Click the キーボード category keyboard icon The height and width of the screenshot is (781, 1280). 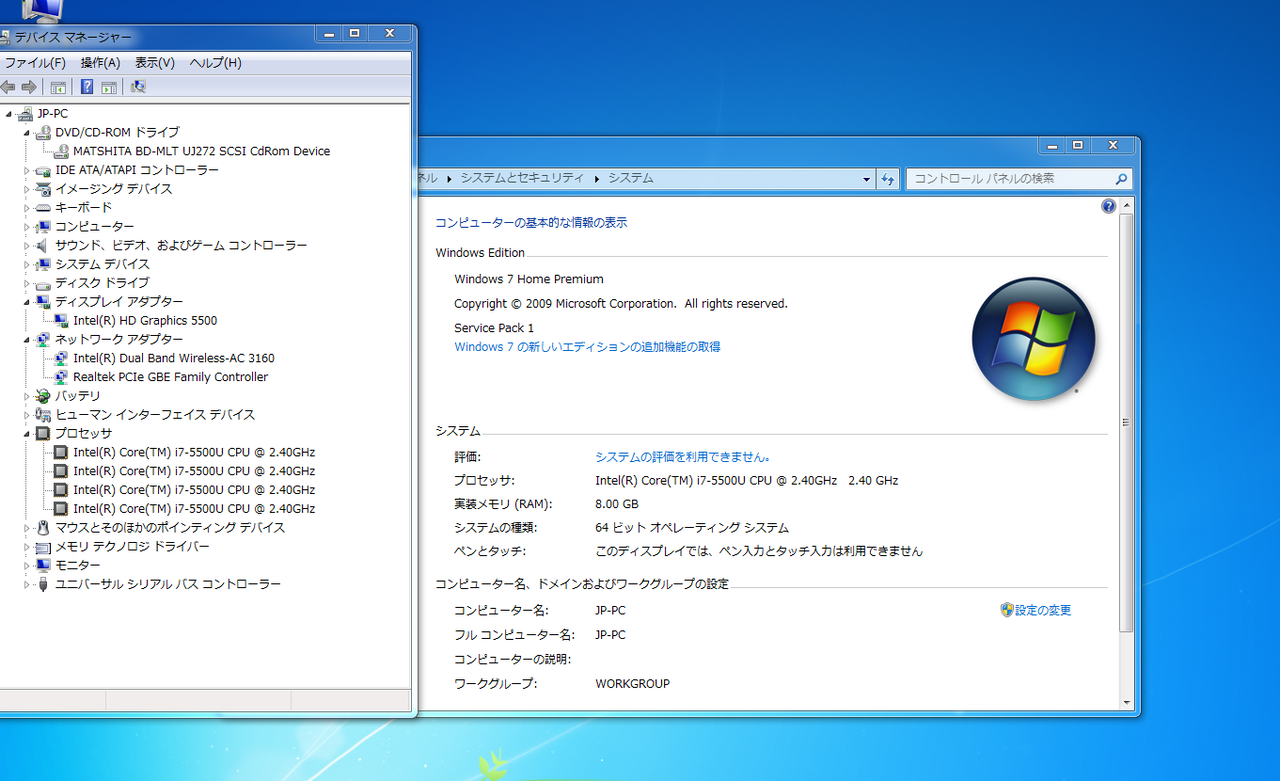click(x=43, y=207)
